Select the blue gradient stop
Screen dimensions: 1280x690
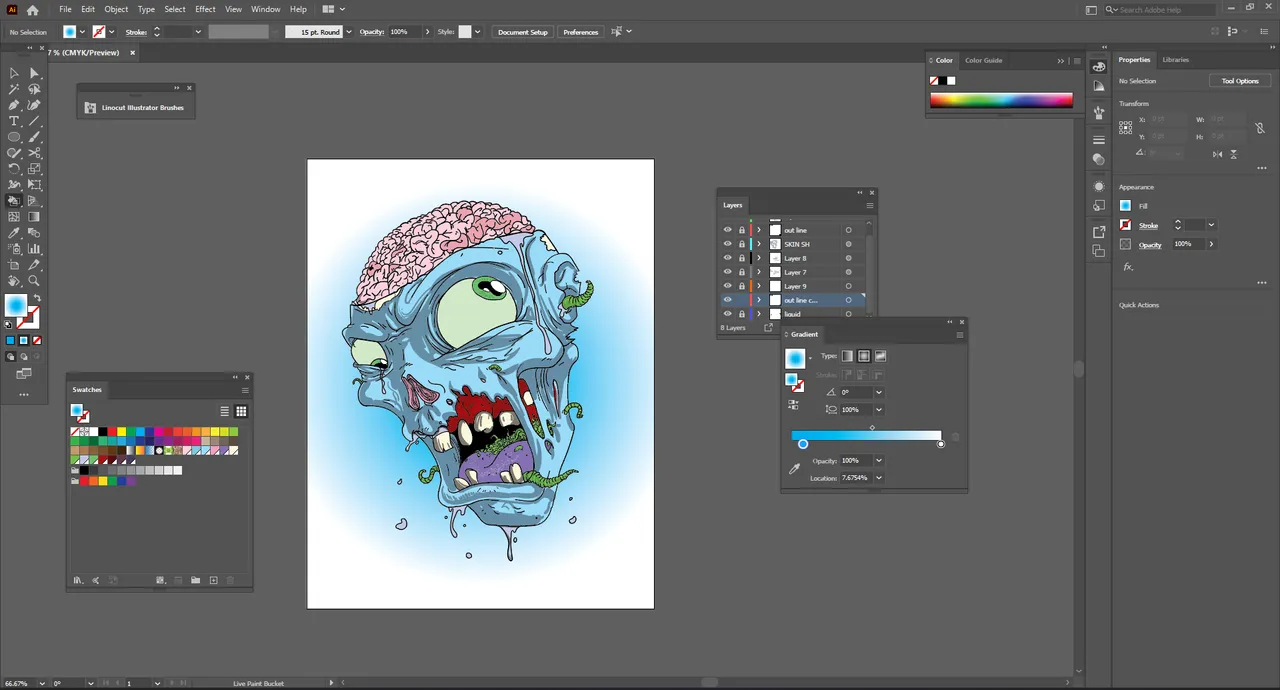tap(803, 444)
